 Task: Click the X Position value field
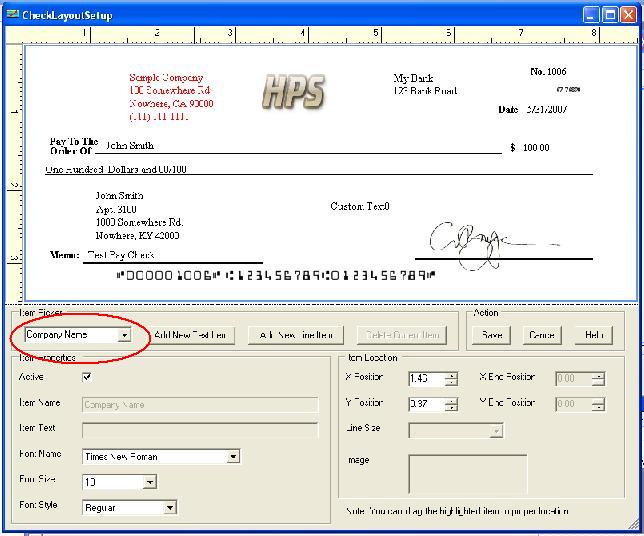coord(426,378)
